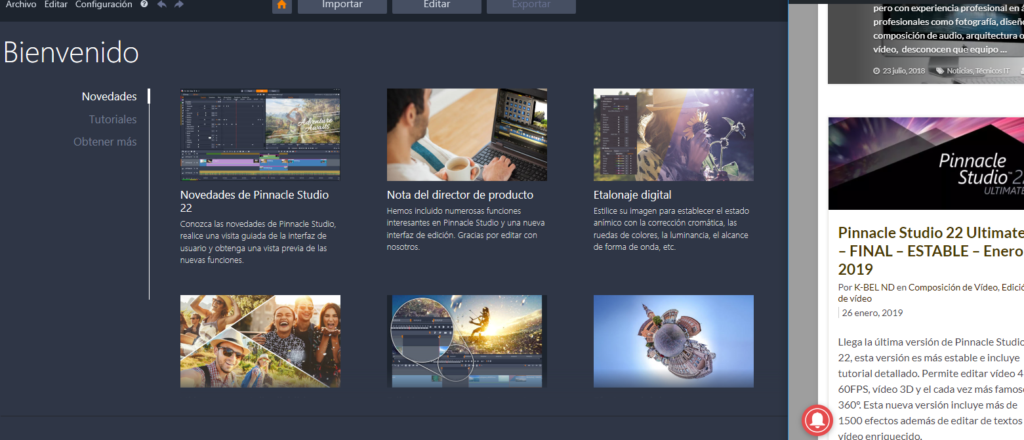This screenshot has height=440, width=1024.
Task: Click the Undo arrow icon
Action: tap(162, 5)
